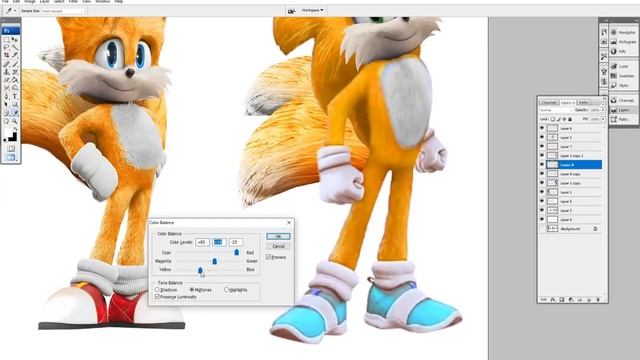
Task: Add a layer mask from Layers panel
Action: coord(562,300)
